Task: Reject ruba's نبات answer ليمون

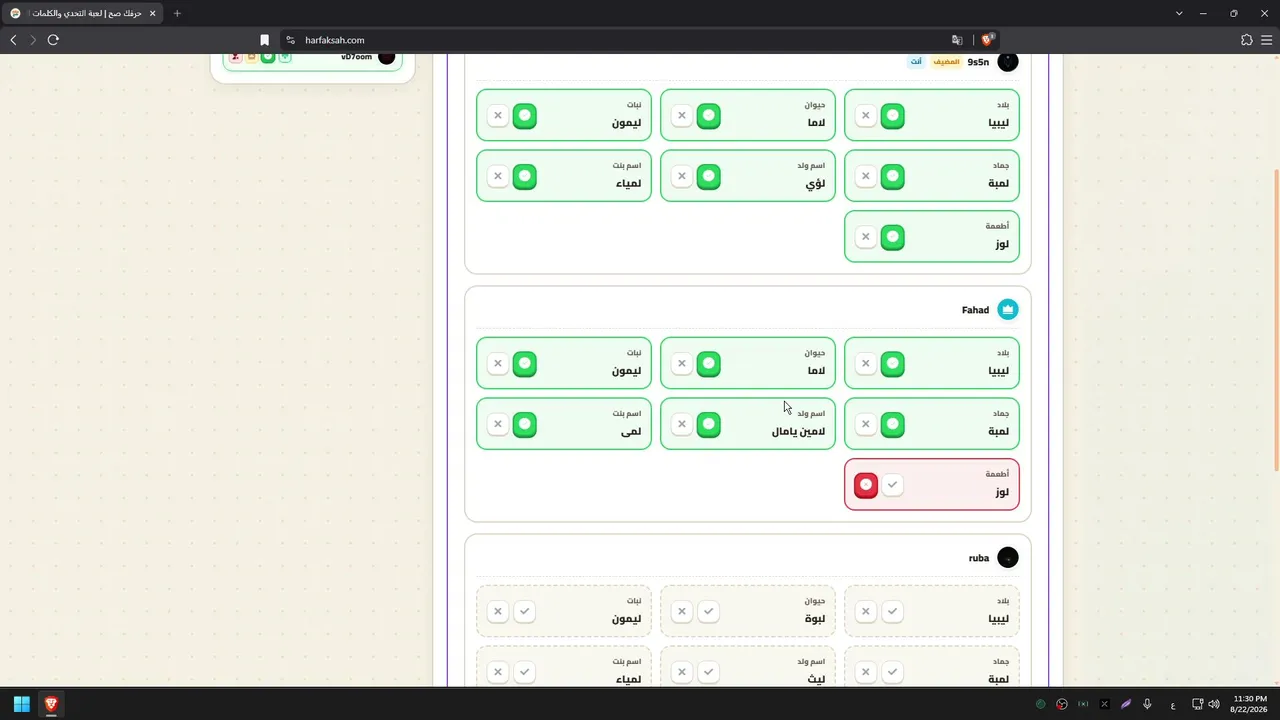Action: [x=498, y=612]
